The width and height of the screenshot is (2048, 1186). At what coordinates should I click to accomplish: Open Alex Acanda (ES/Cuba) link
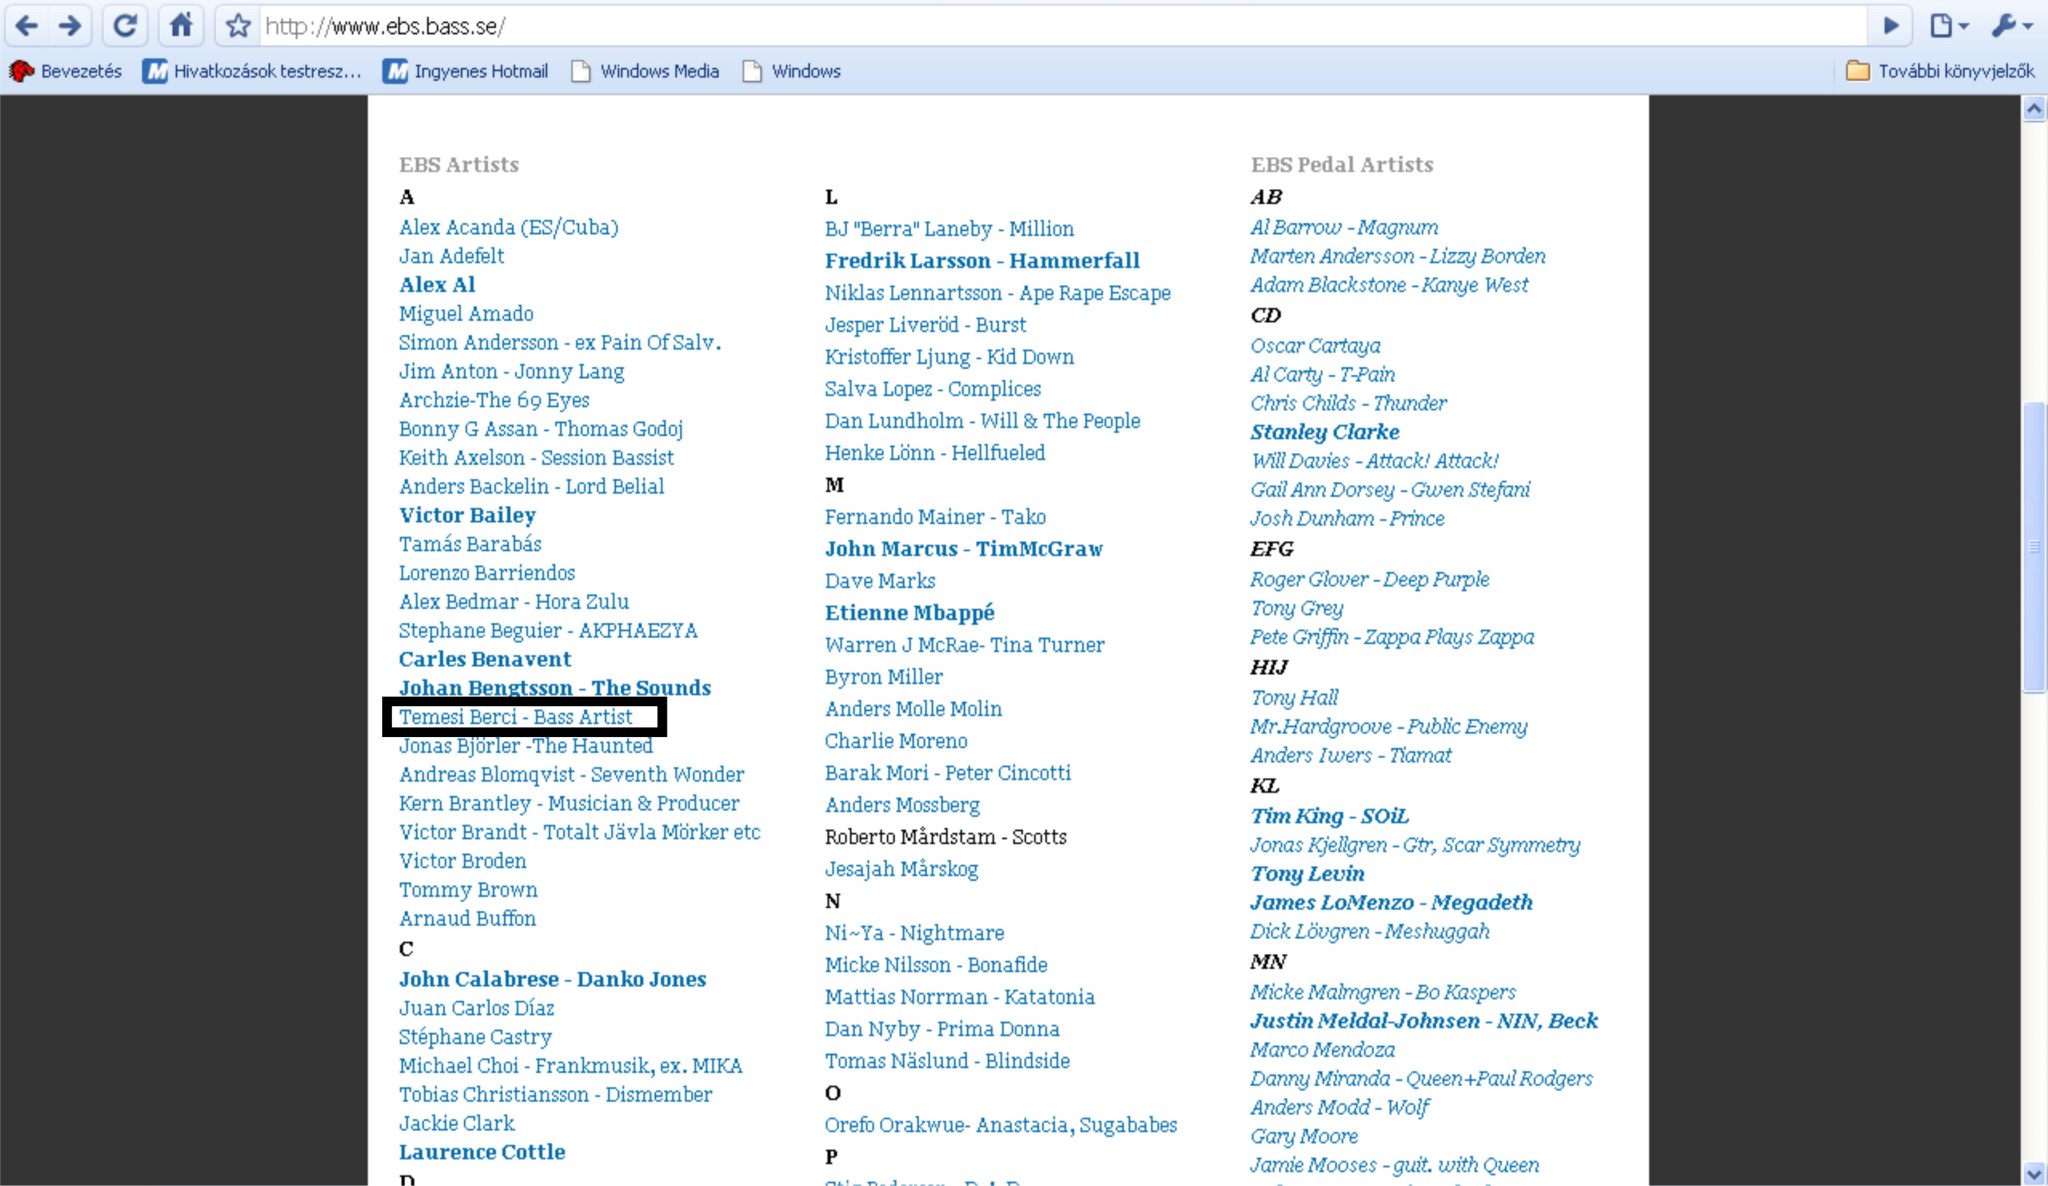(x=508, y=227)
